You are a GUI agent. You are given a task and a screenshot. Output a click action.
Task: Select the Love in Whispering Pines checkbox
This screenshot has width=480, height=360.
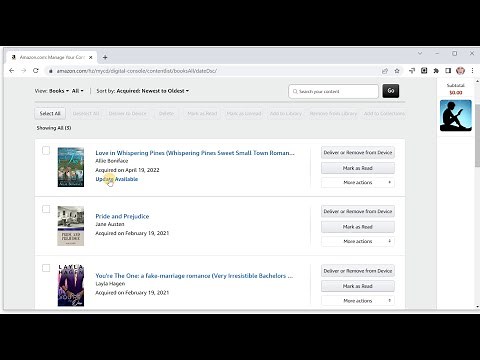click(46, 151)
